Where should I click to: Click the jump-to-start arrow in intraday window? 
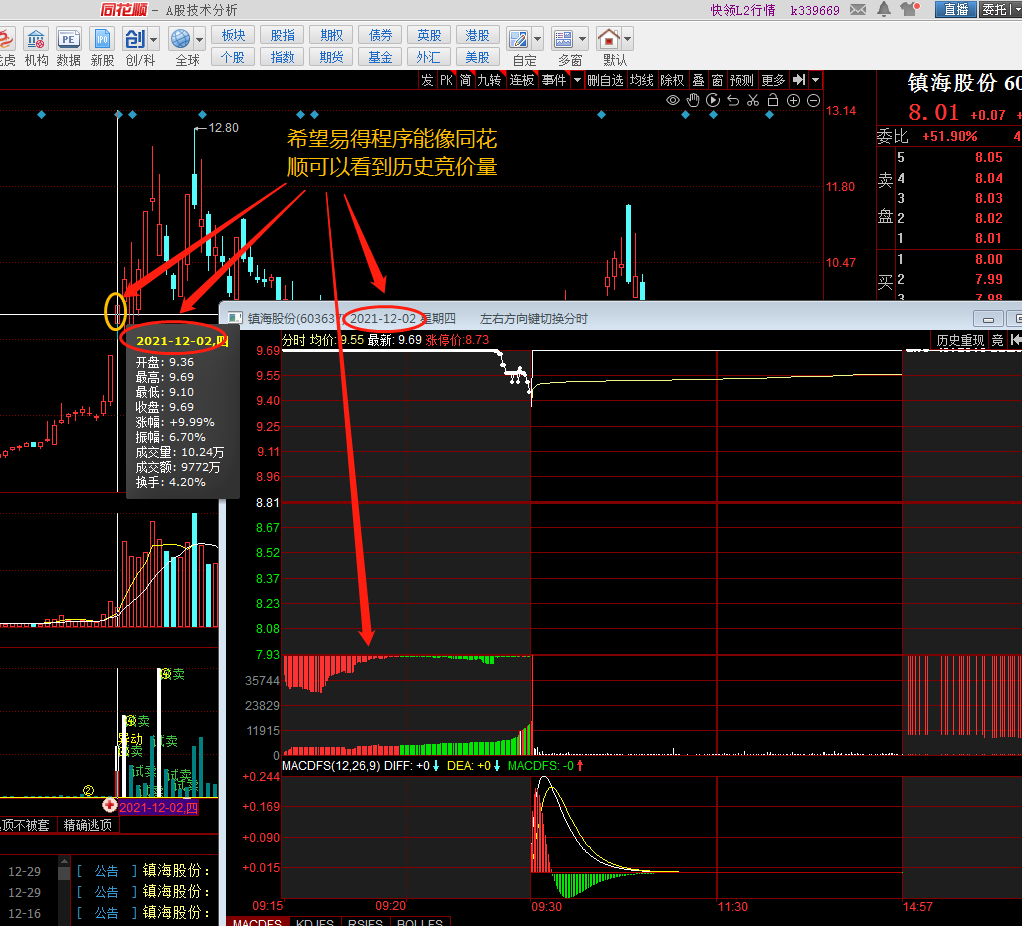[1015, 340]
